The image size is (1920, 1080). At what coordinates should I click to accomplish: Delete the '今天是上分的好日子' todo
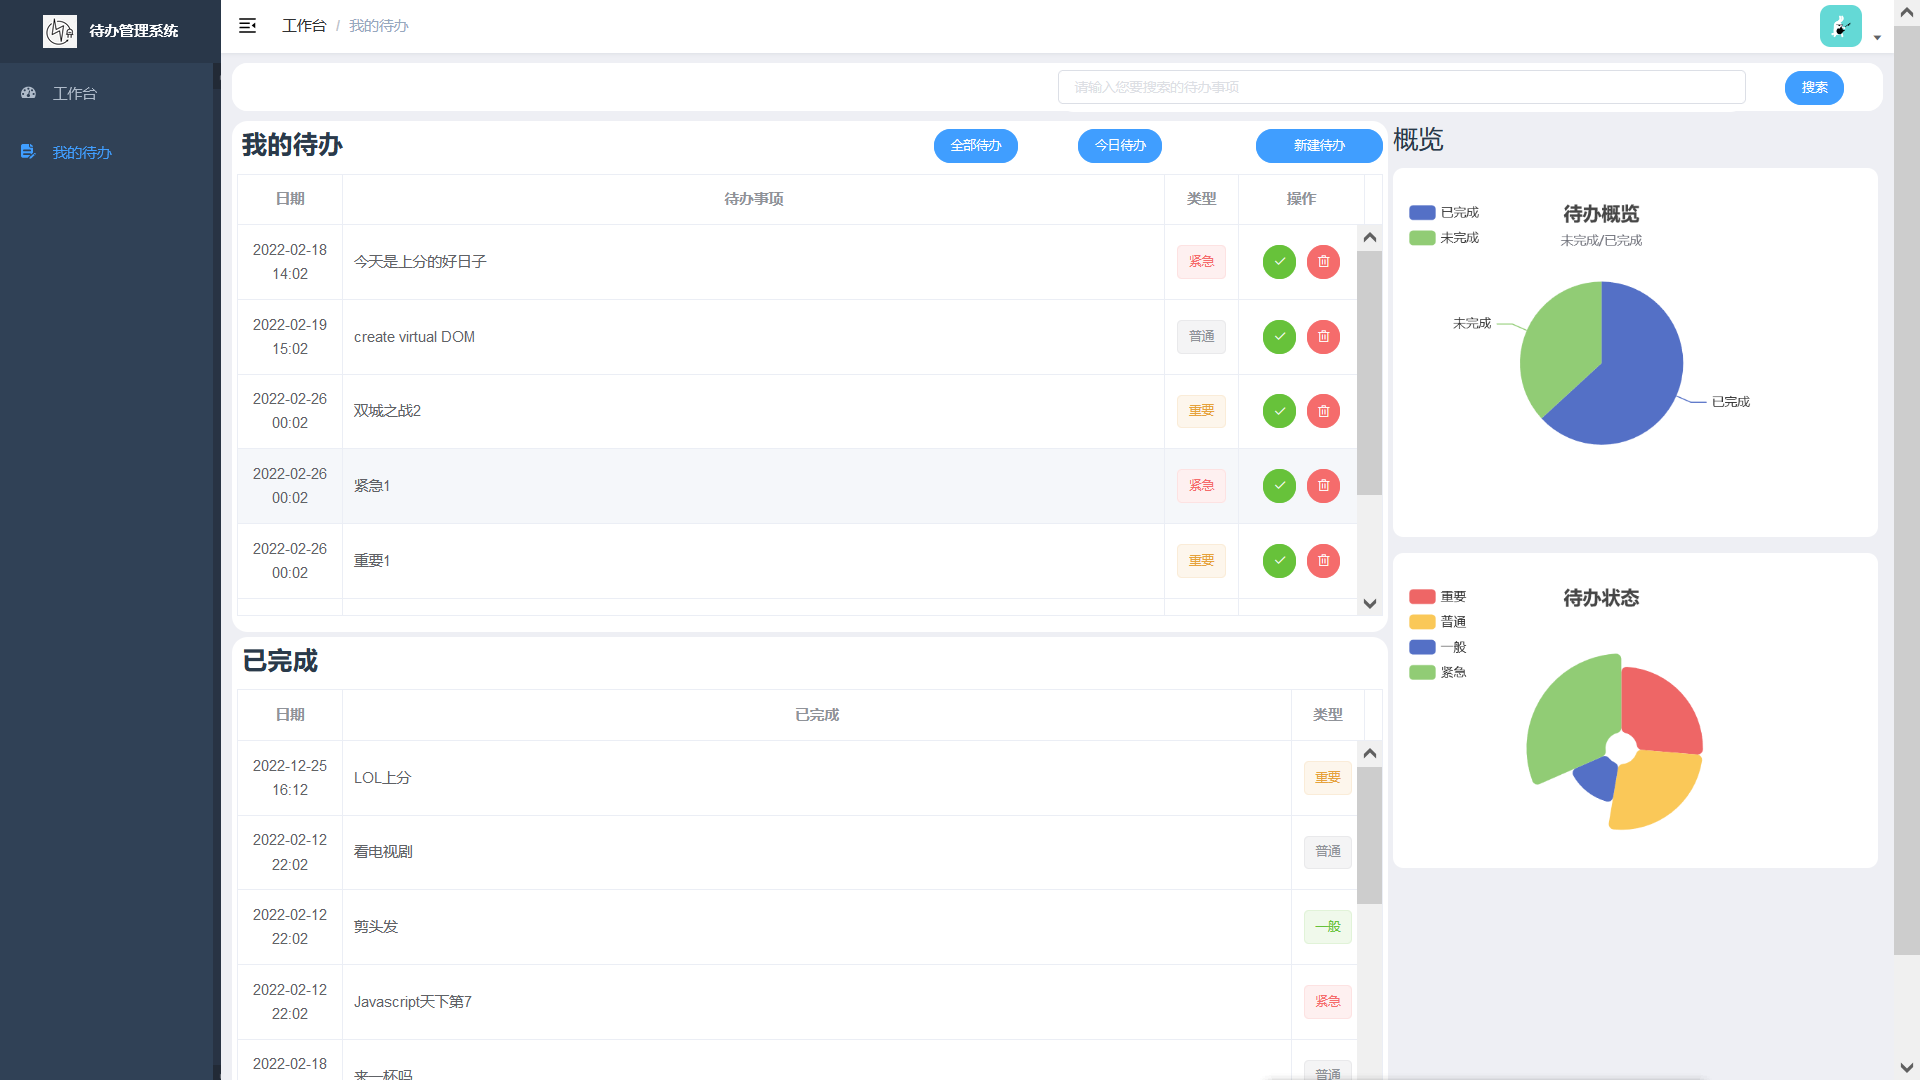click(1323, 262)
